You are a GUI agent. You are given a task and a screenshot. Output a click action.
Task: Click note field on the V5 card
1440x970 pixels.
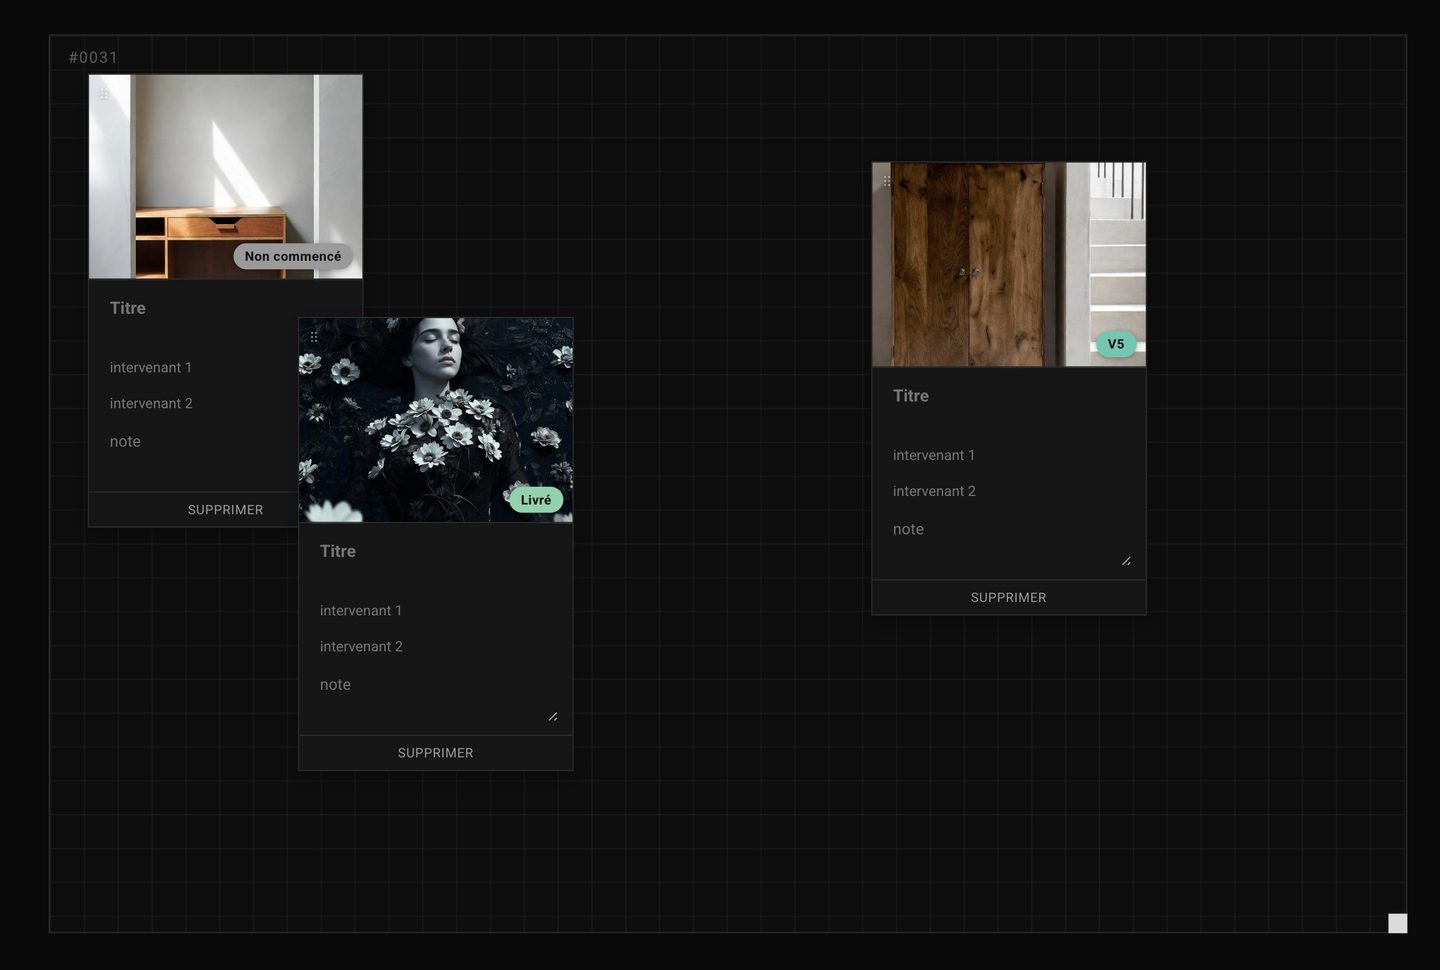pyautogui.click(x=1011, y=541)
